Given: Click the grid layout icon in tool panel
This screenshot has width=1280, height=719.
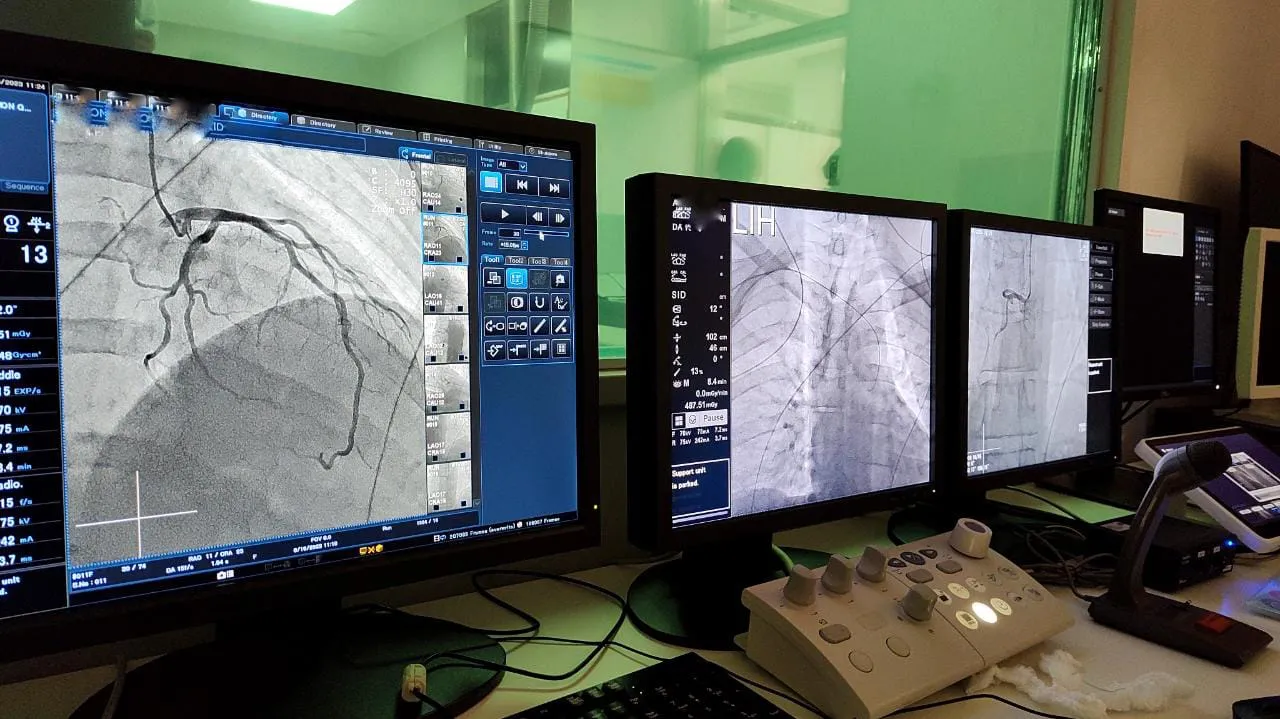Looking at the screenshot, I should tap(562, 349).
